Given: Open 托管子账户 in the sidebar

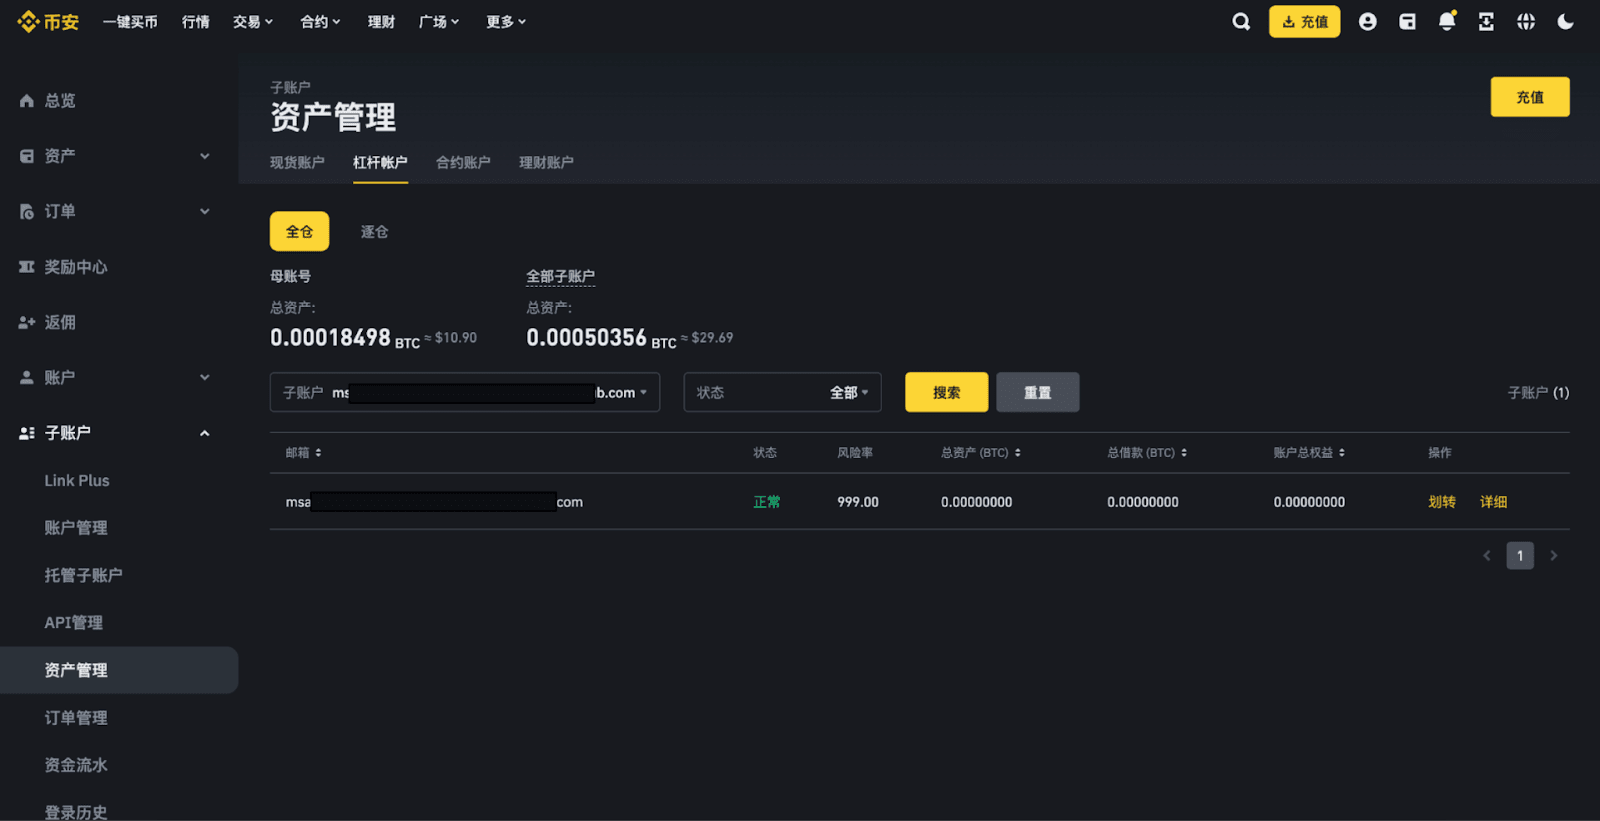Looking at the screenshot, I should coord(83,576).
